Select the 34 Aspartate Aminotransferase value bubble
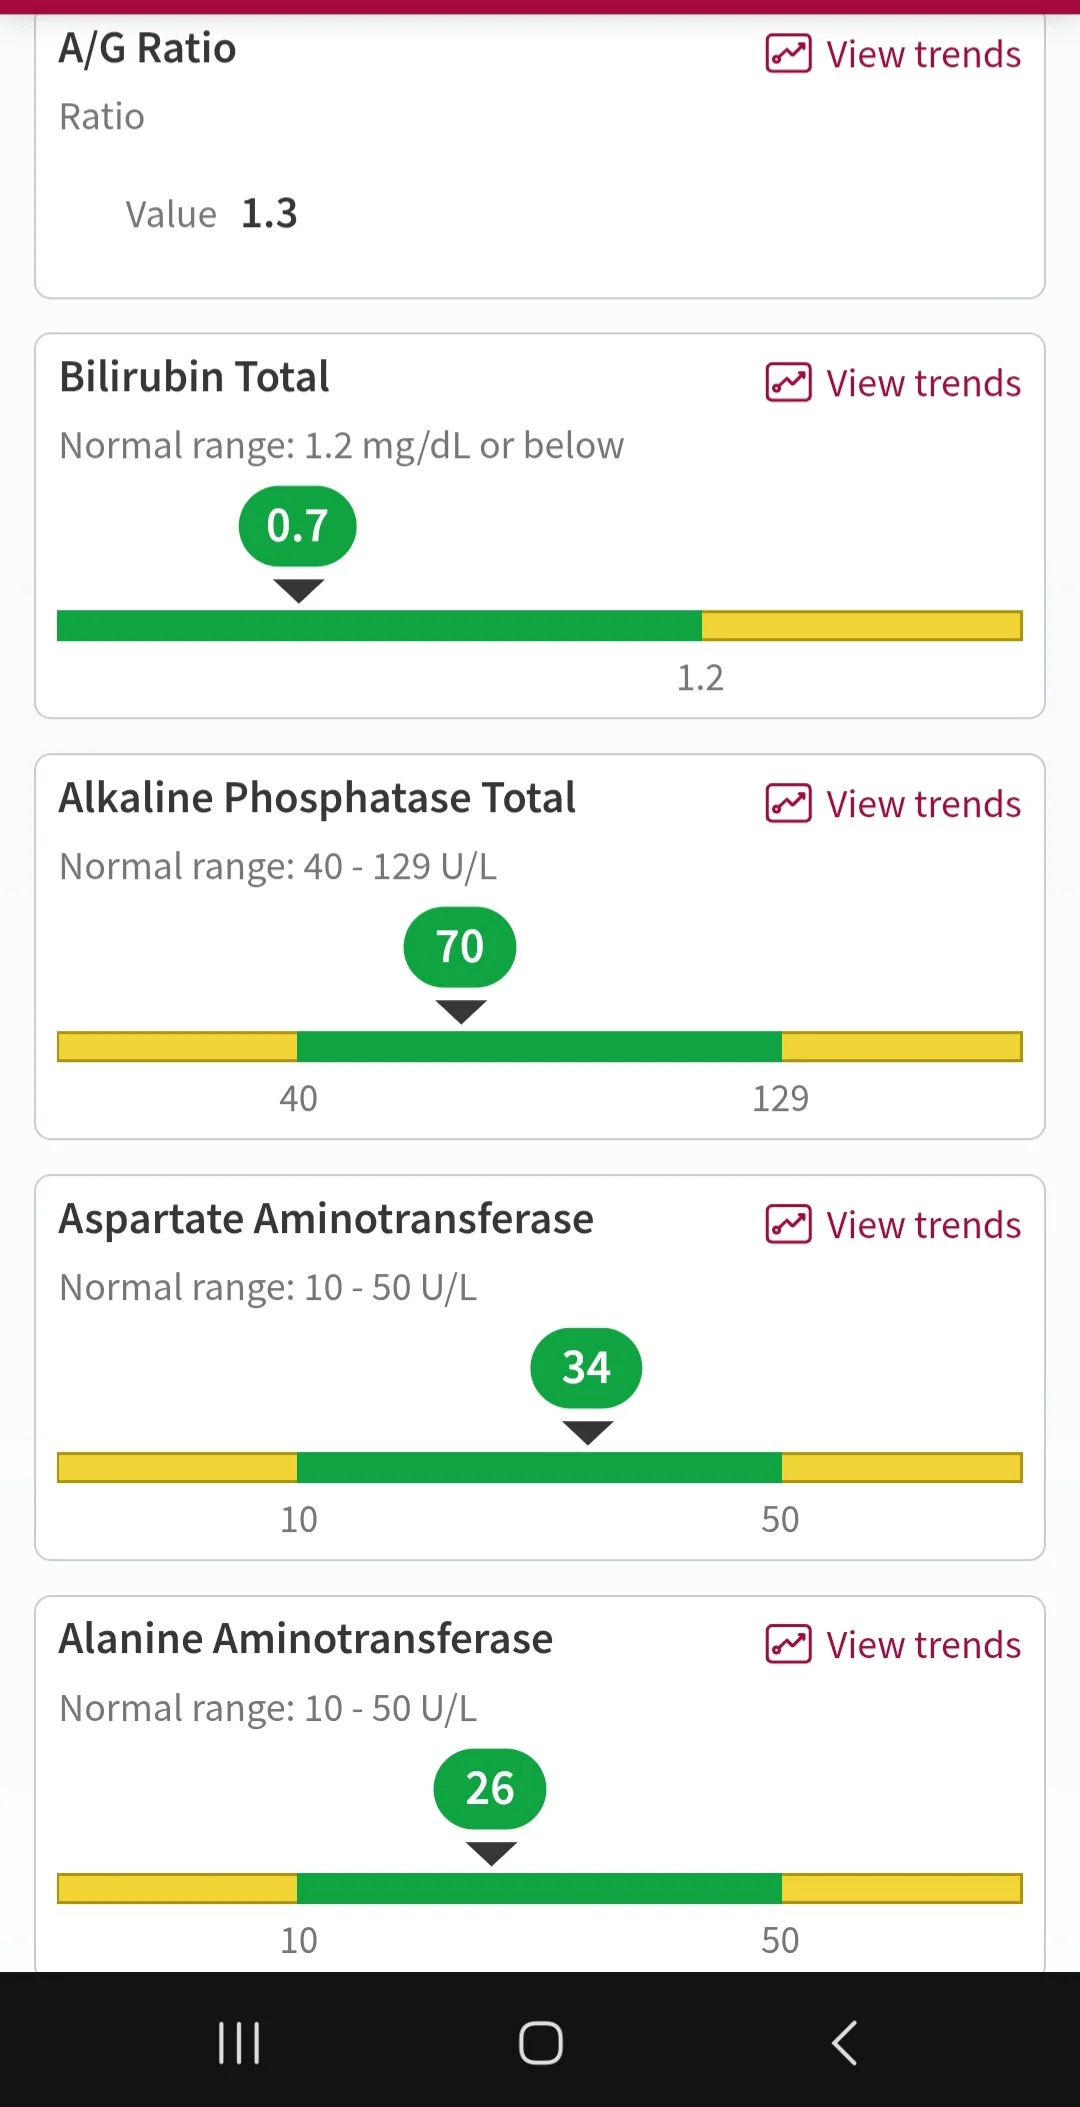The height and width of the screenshot is (2107, 1080). click(x=586, y=1368)
